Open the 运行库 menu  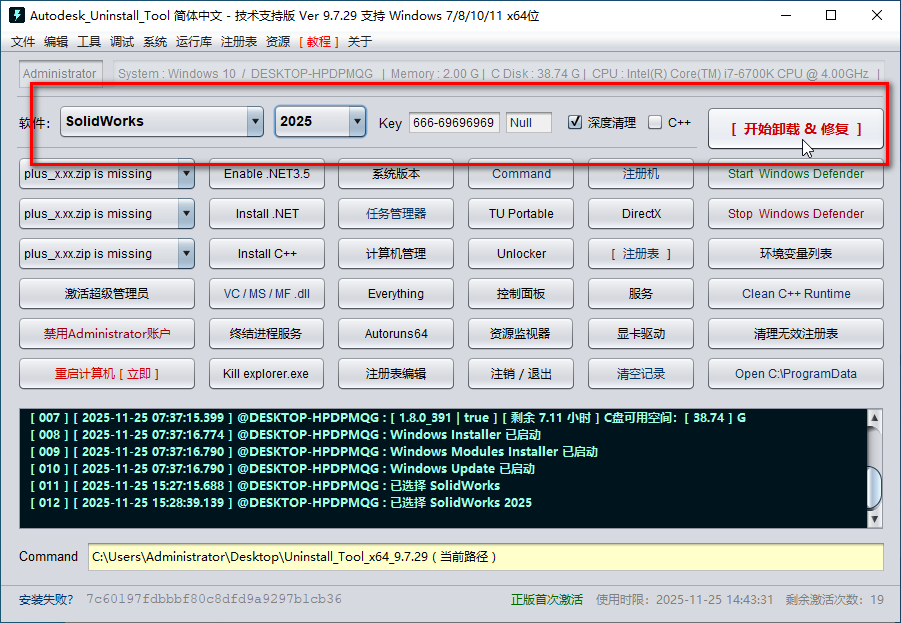[194, 41]
